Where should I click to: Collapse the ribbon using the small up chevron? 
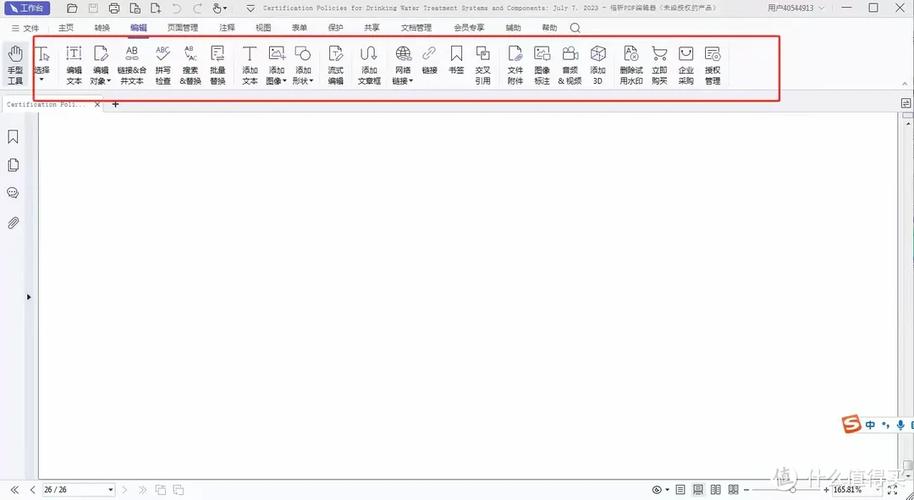coord(905,84)
